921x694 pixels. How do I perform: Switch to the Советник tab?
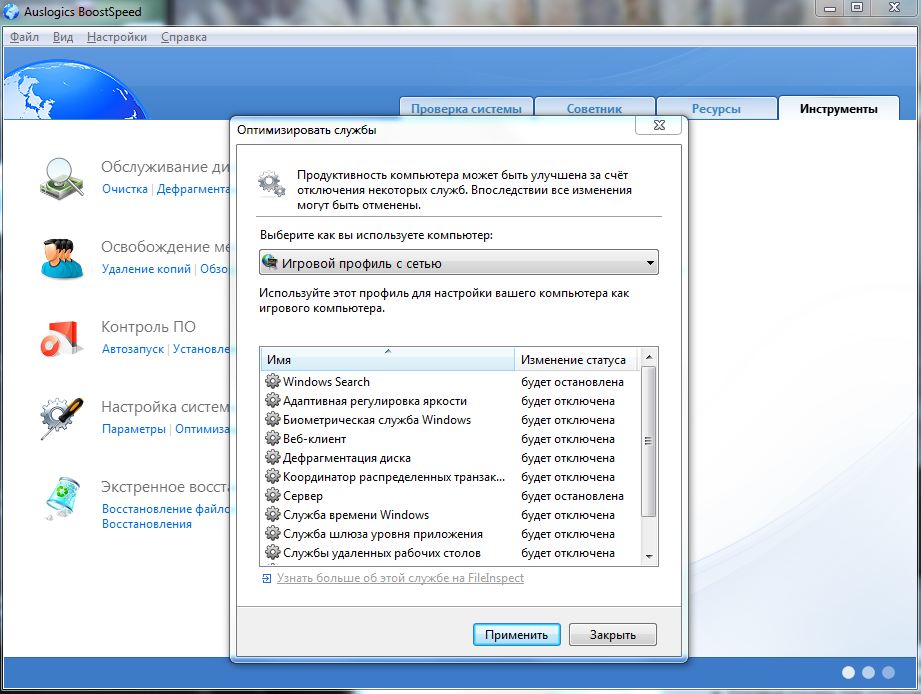594,109
